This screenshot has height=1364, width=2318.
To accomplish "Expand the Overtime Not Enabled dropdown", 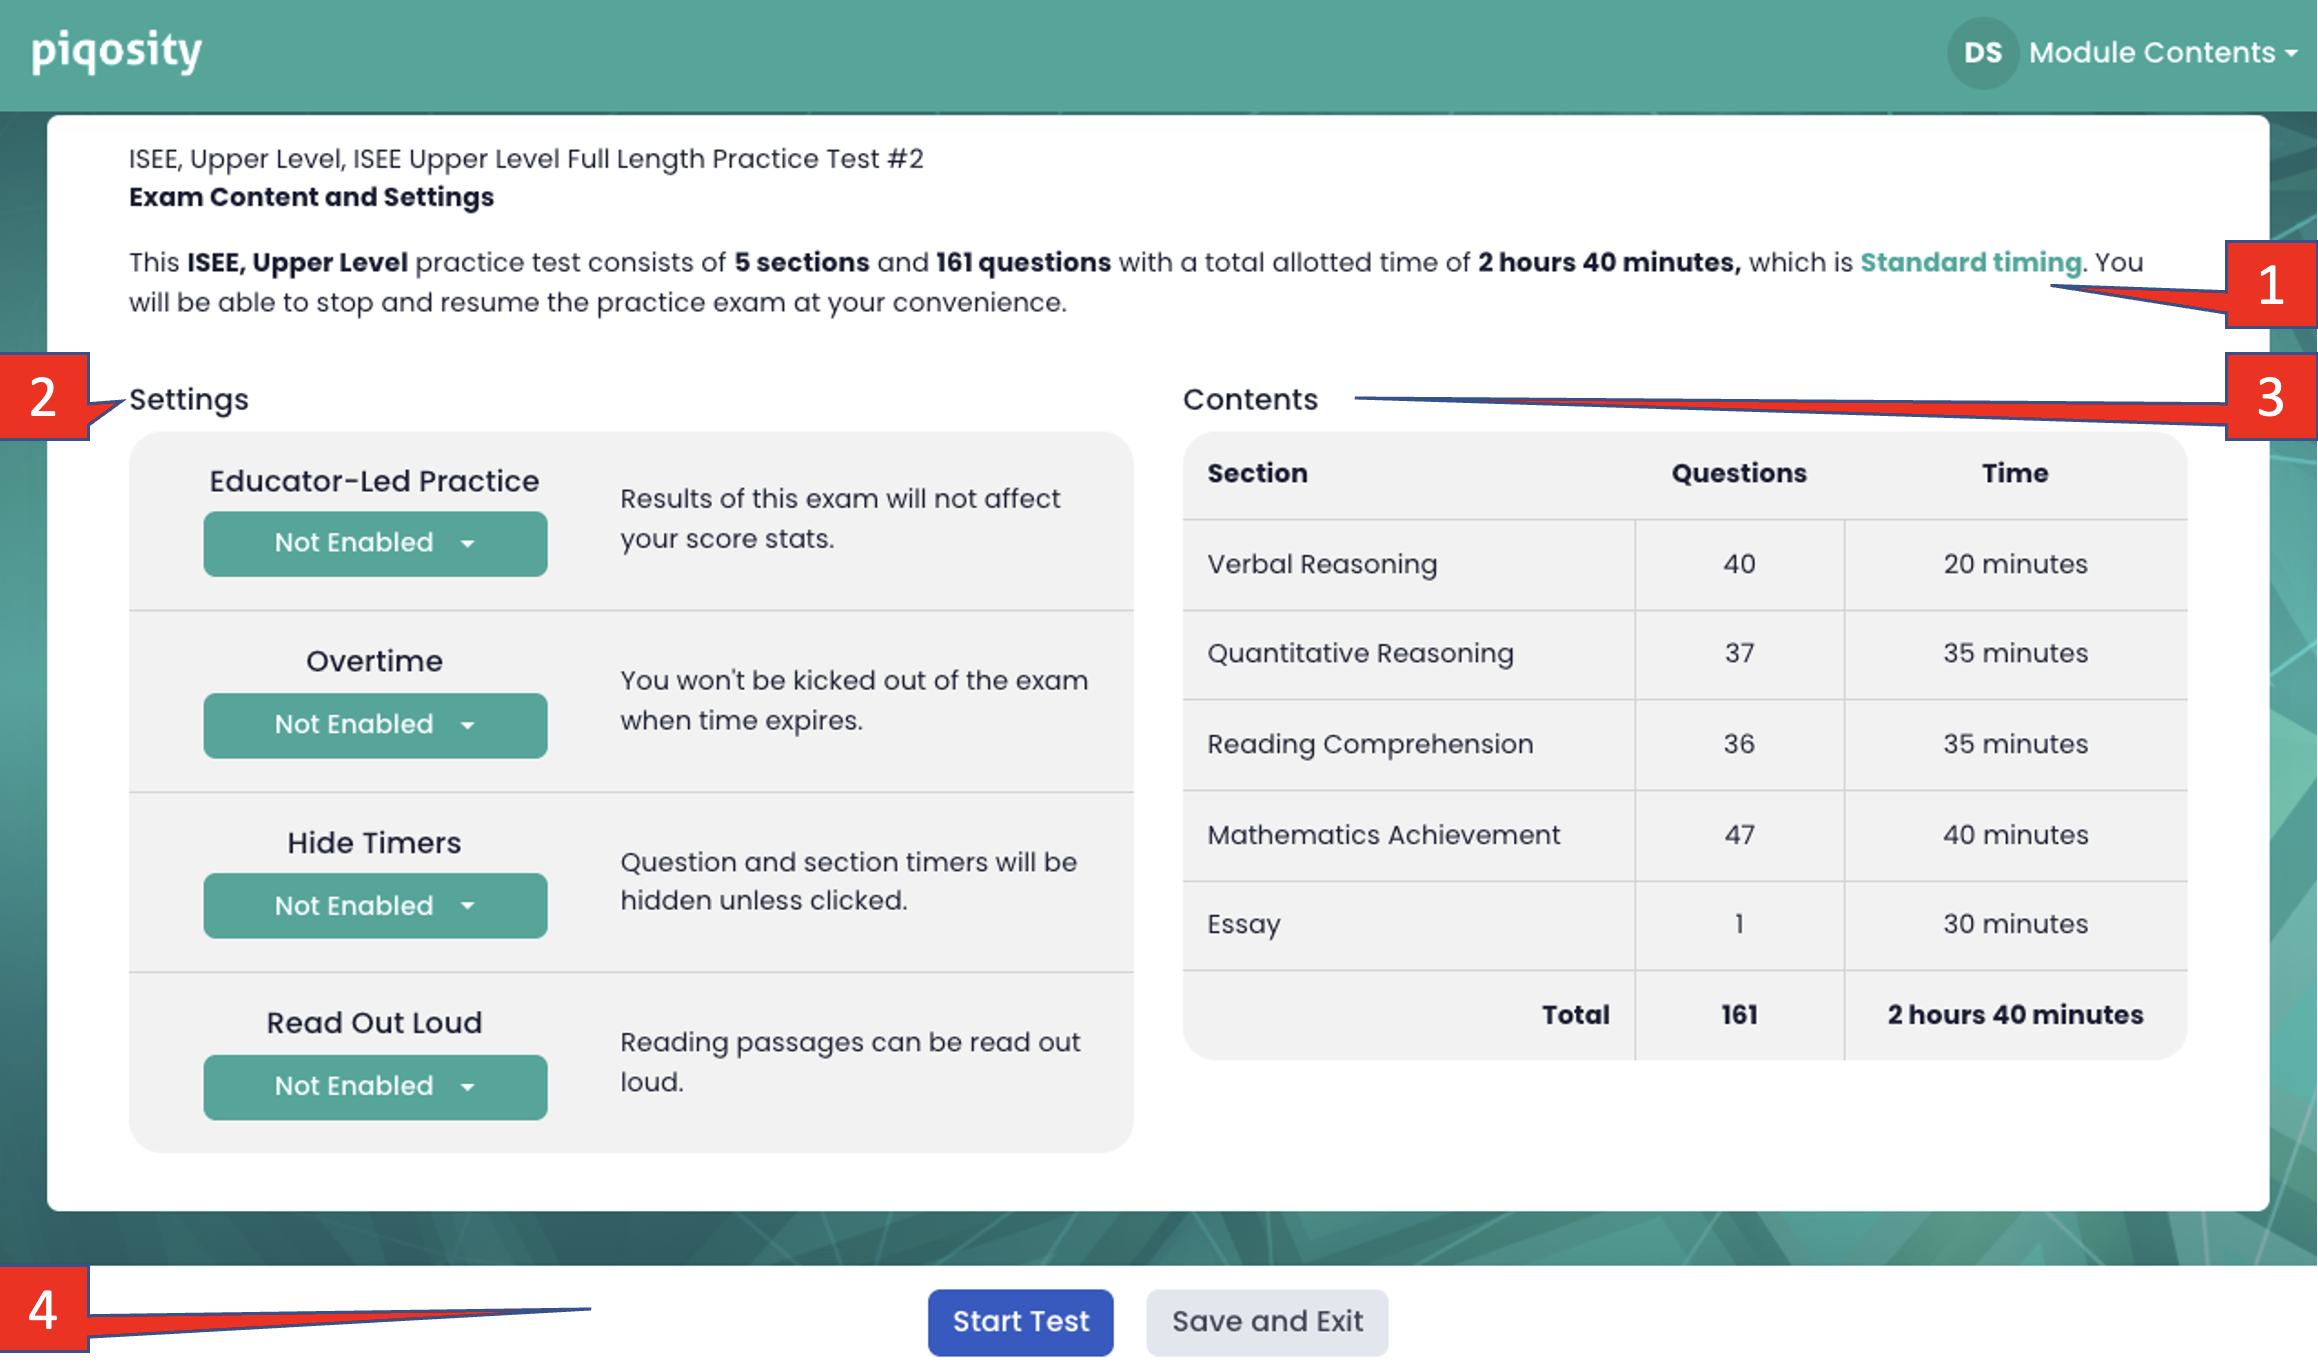I will (375, 725).
